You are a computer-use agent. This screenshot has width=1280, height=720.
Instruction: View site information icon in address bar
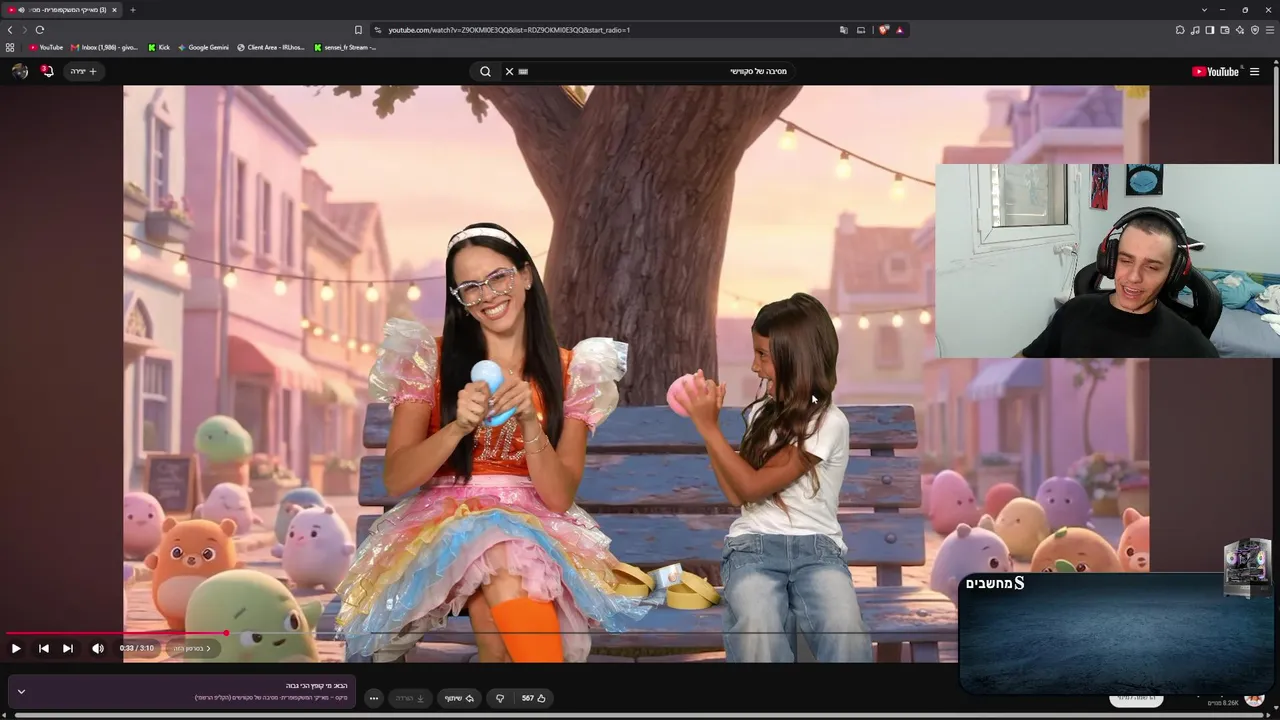378,30
